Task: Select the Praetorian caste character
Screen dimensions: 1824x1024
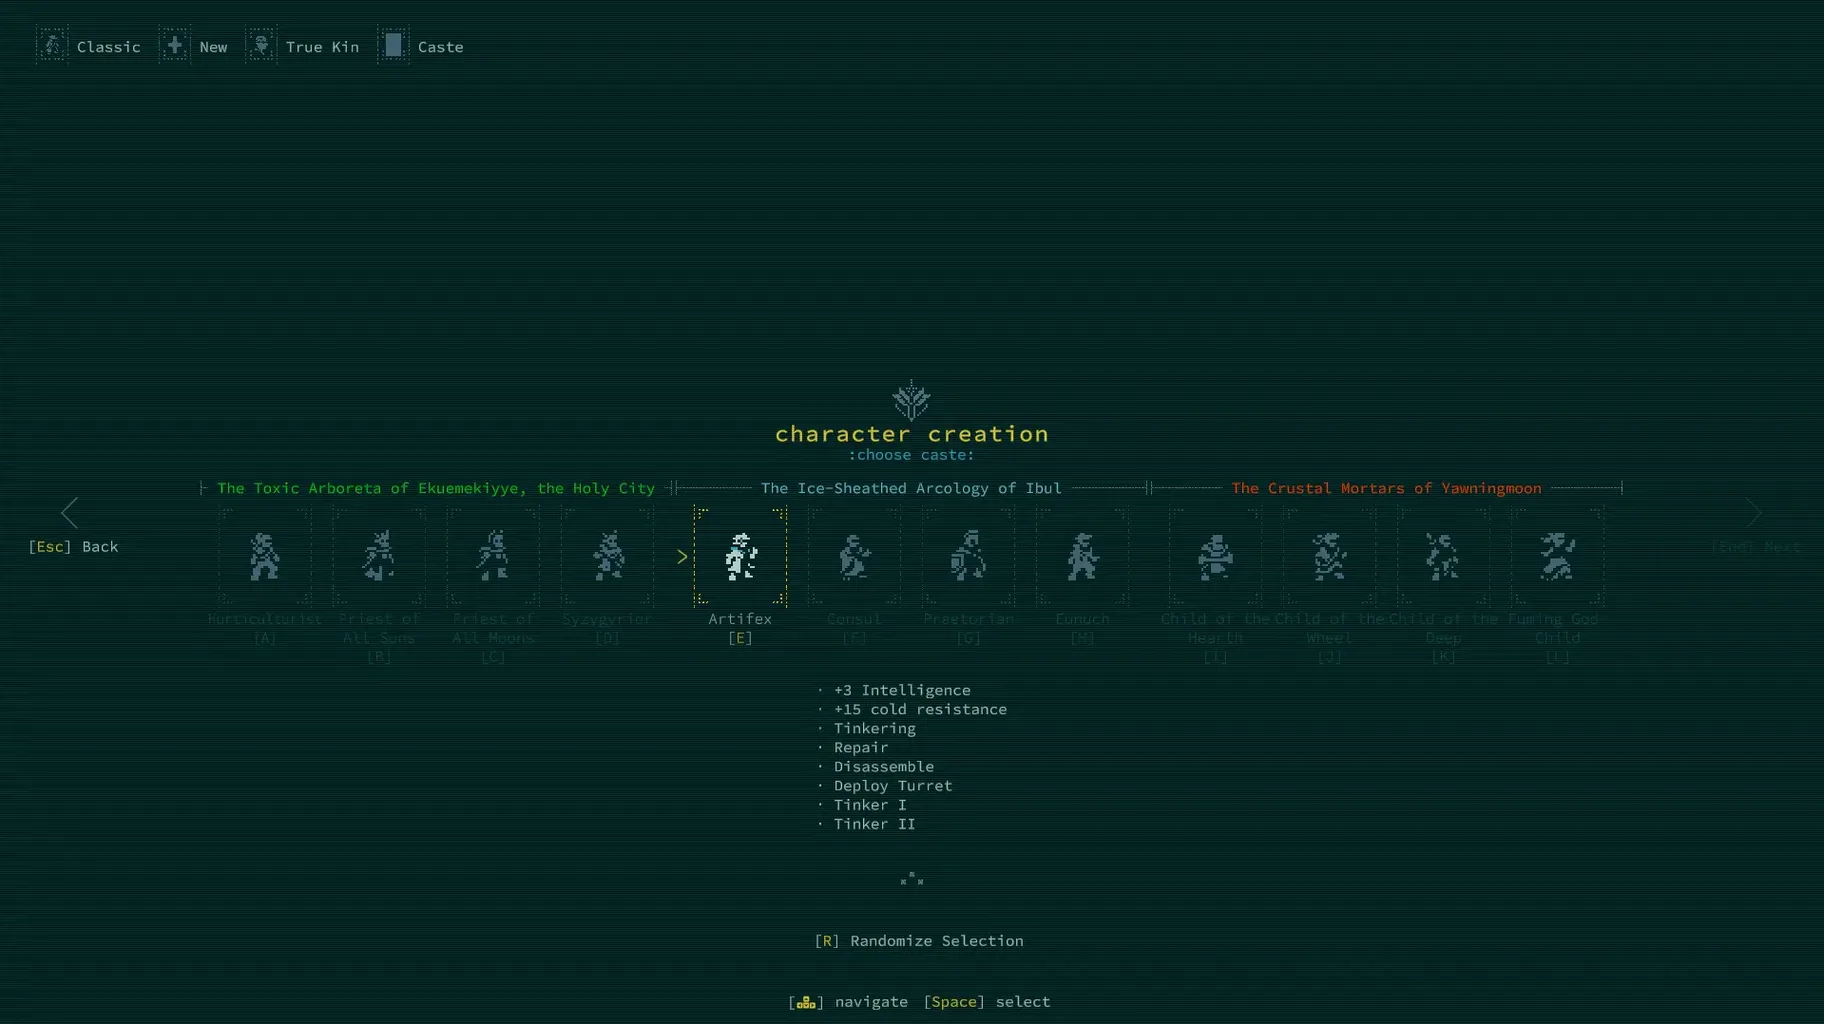Action: [968, 557]
